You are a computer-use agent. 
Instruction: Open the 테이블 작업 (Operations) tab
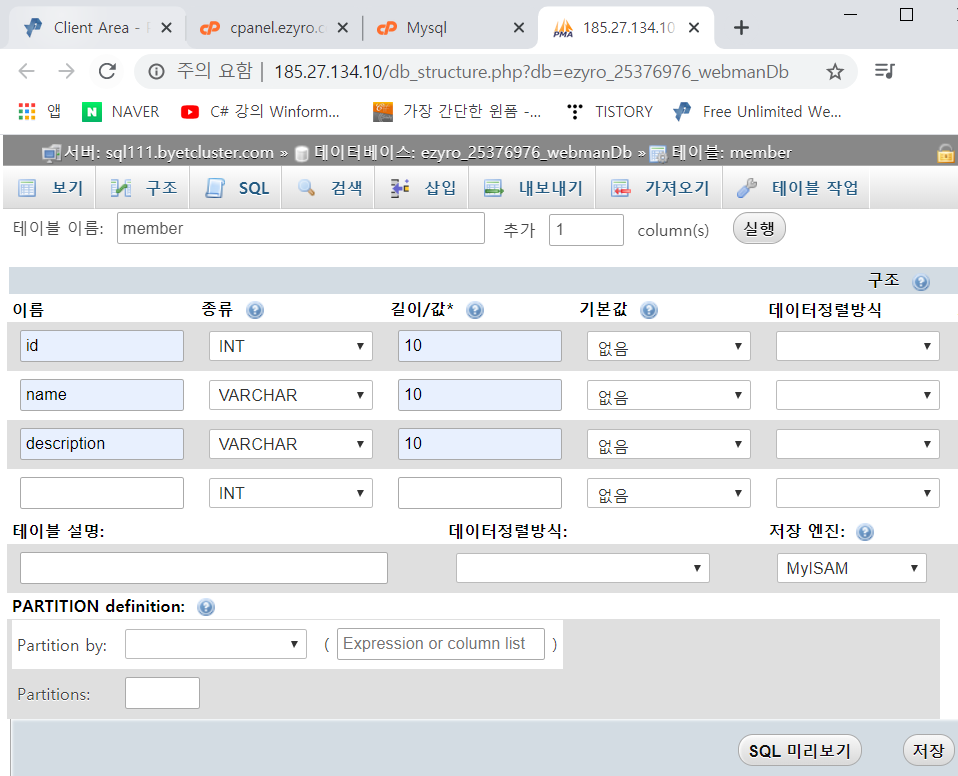click(x=797, y=188)
